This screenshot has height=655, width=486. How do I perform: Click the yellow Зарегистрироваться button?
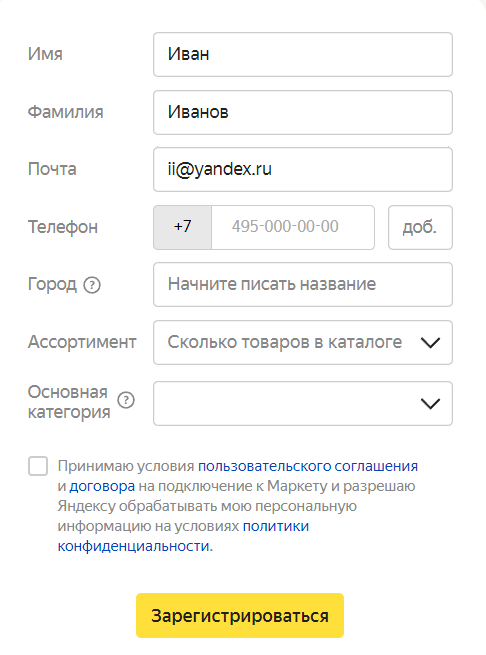(240, 615)
